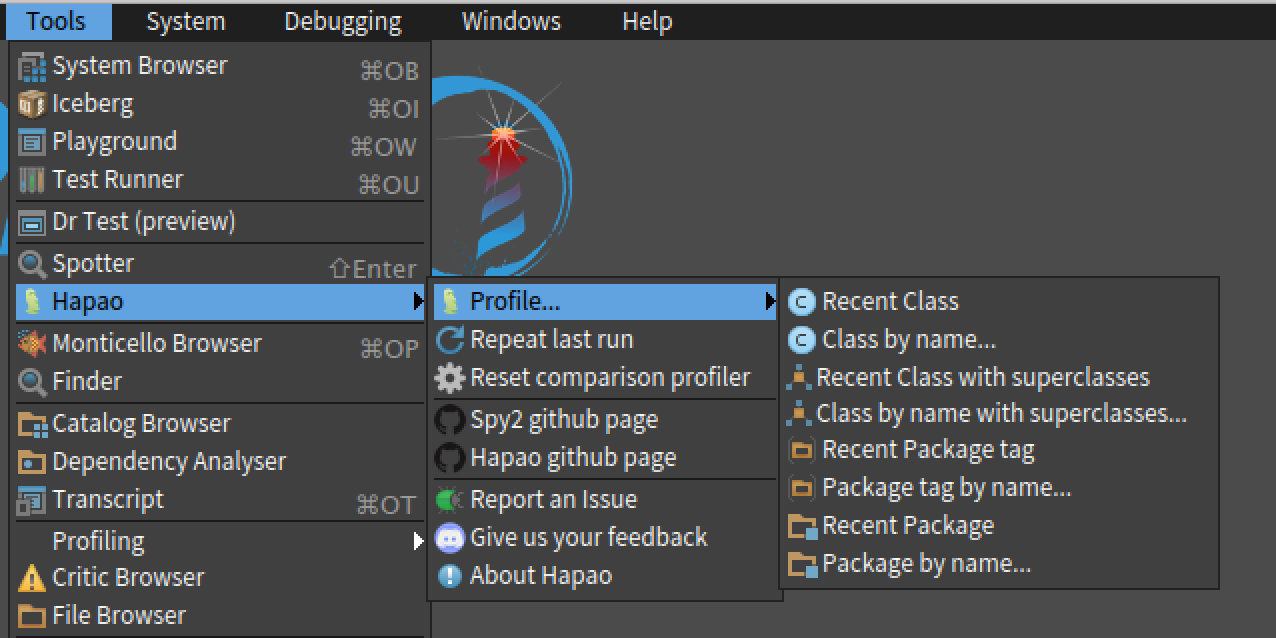The height and width of the screenshot is (638, 1276).
Task: Choose Give us your feedback
Action: point(604,538)
